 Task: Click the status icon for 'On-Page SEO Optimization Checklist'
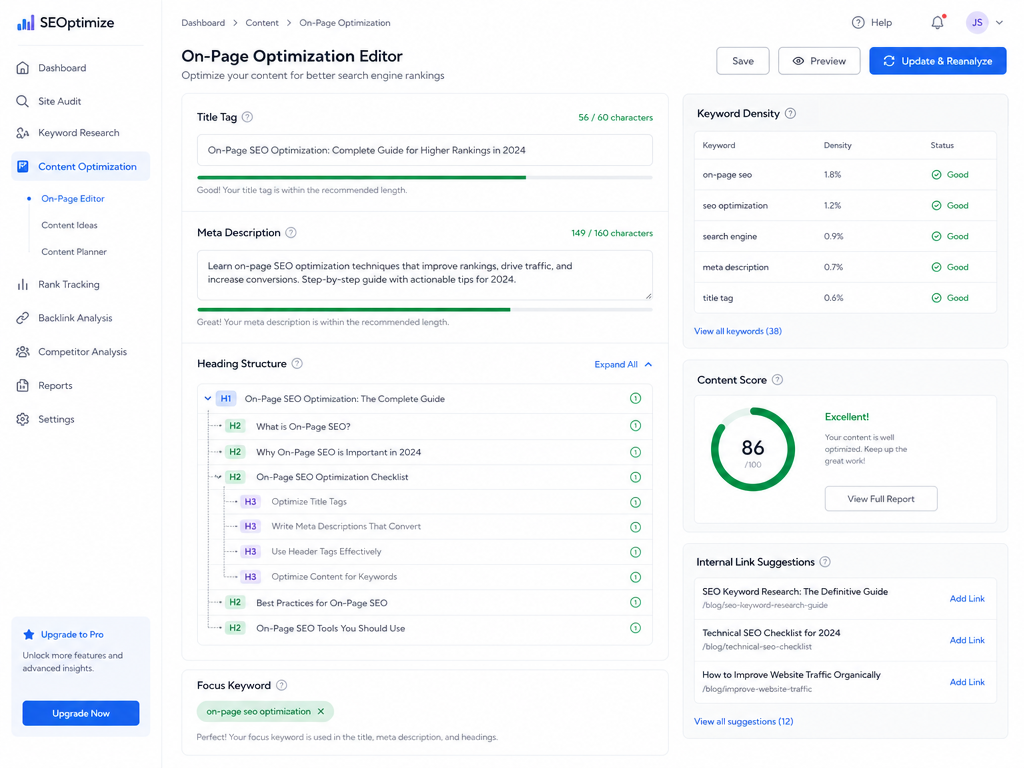635,477
